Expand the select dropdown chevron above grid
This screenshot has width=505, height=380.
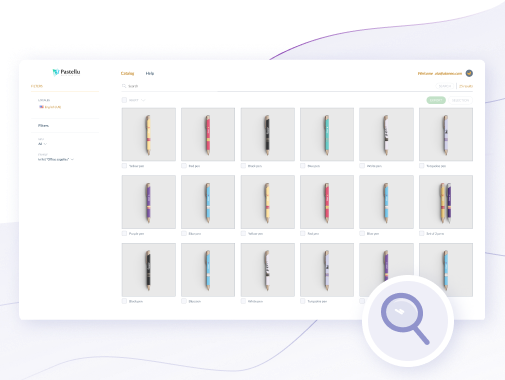click(143, 100)
